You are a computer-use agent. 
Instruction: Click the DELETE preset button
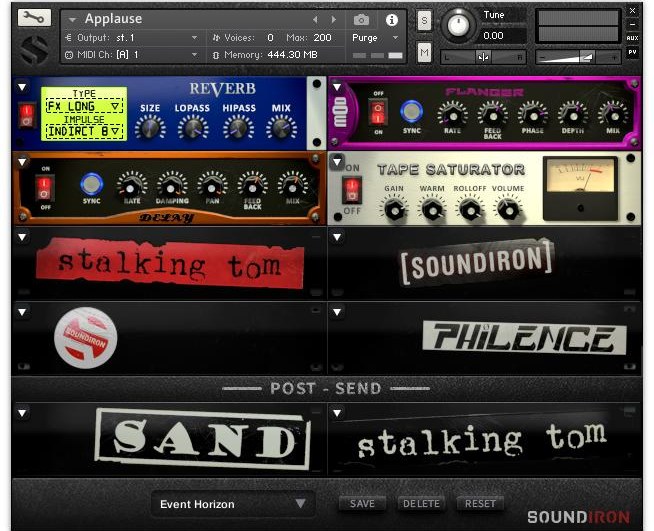(x=421, y=503)
